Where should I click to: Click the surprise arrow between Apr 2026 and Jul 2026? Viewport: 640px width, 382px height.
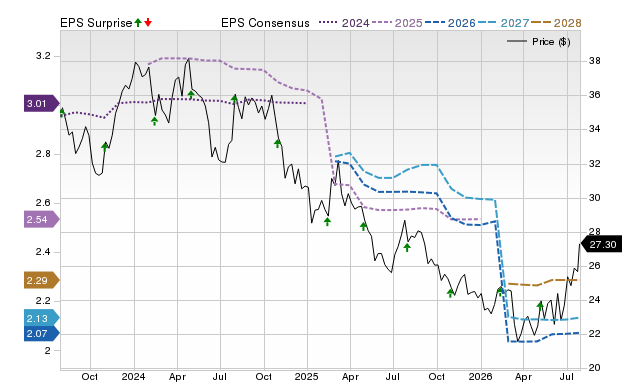540,306
